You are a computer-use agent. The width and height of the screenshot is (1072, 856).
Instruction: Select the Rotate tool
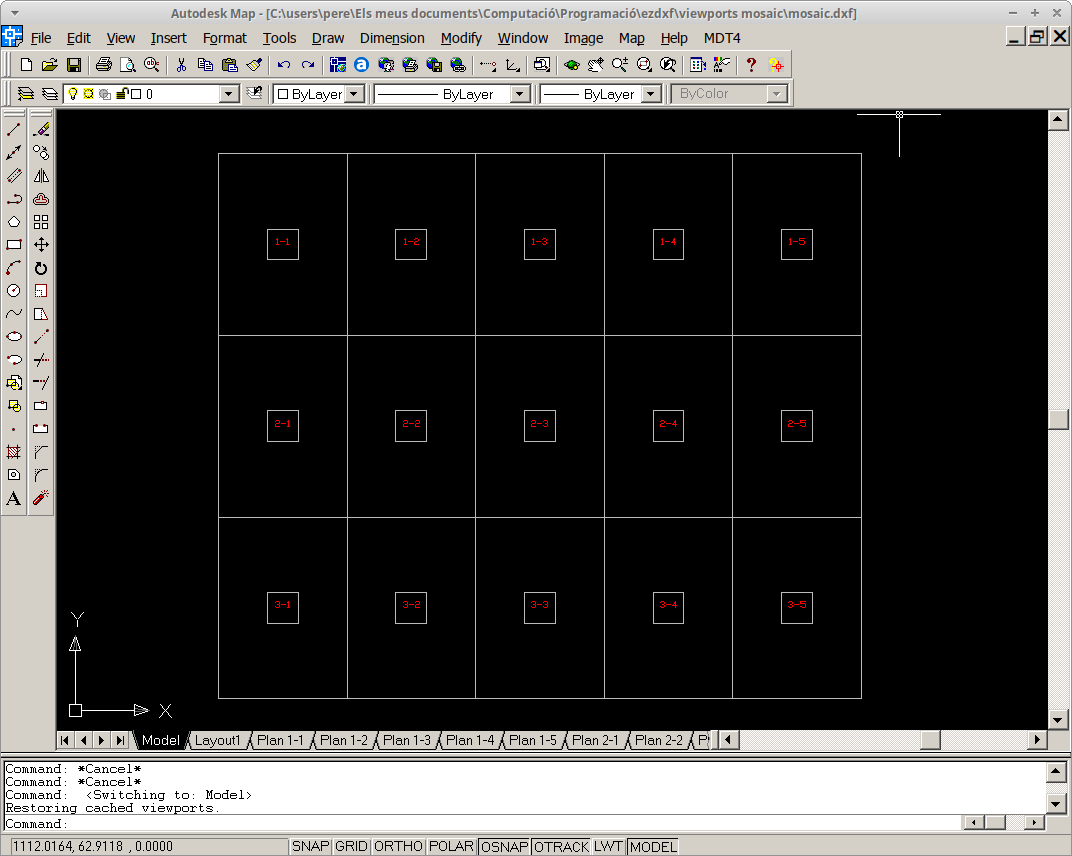click(41, 268)
